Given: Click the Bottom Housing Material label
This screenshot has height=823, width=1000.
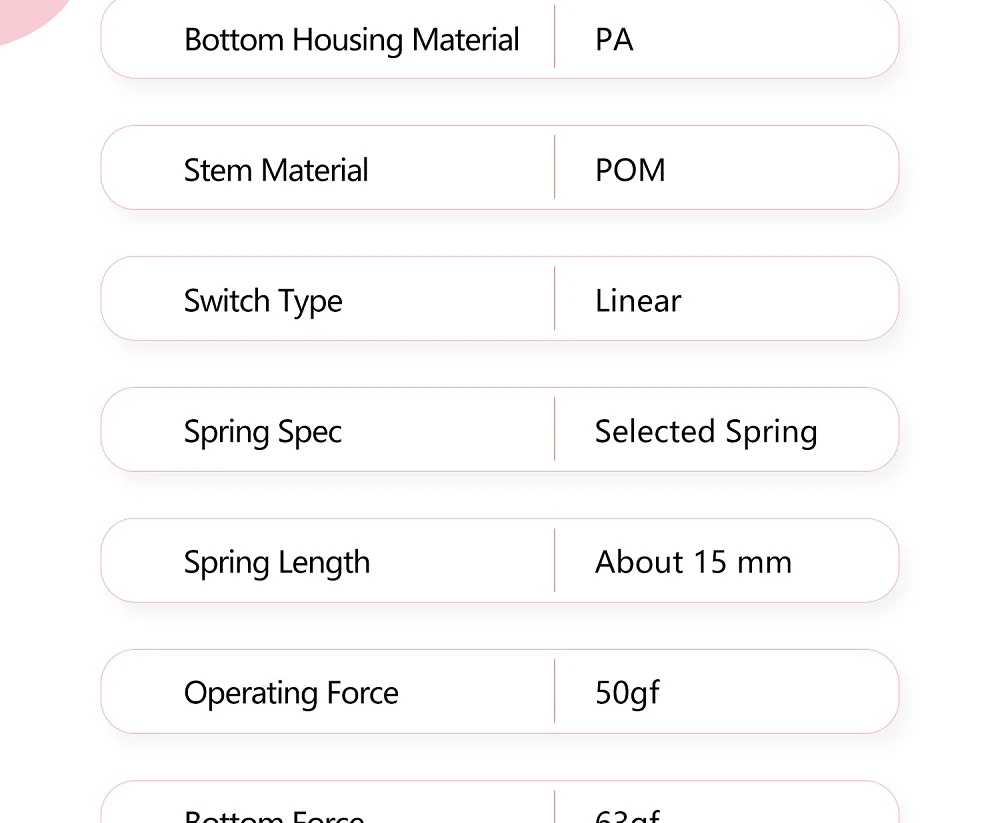Looking at the screenshot, I should coord(351,40).
